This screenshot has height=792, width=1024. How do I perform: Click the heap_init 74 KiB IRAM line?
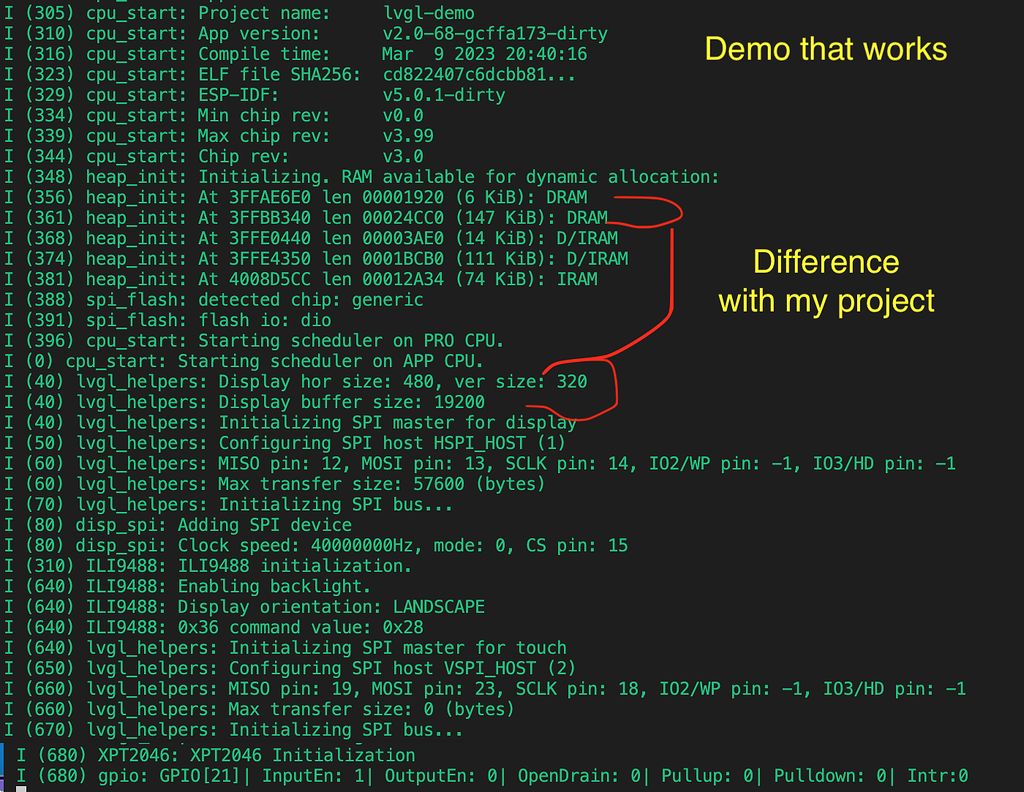click(301, 279)
